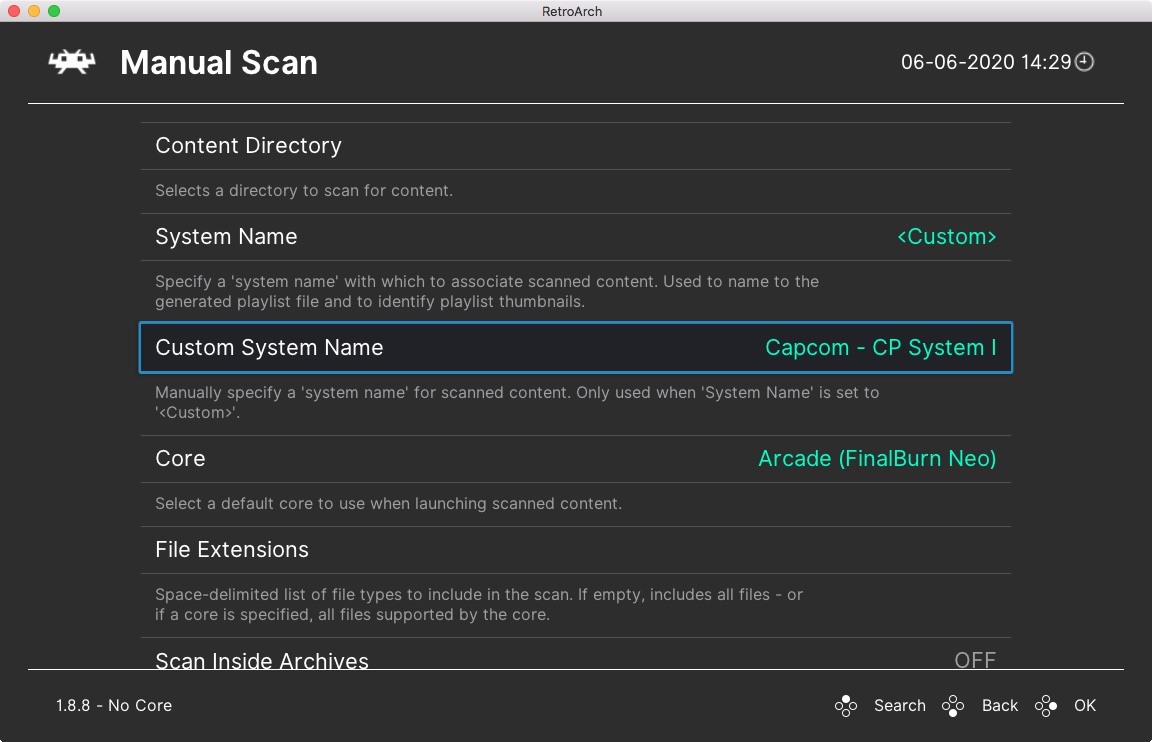The height and width of the screenshot is (742, 1152).
Task: Open the Core selection row
Action: point(576,458)
